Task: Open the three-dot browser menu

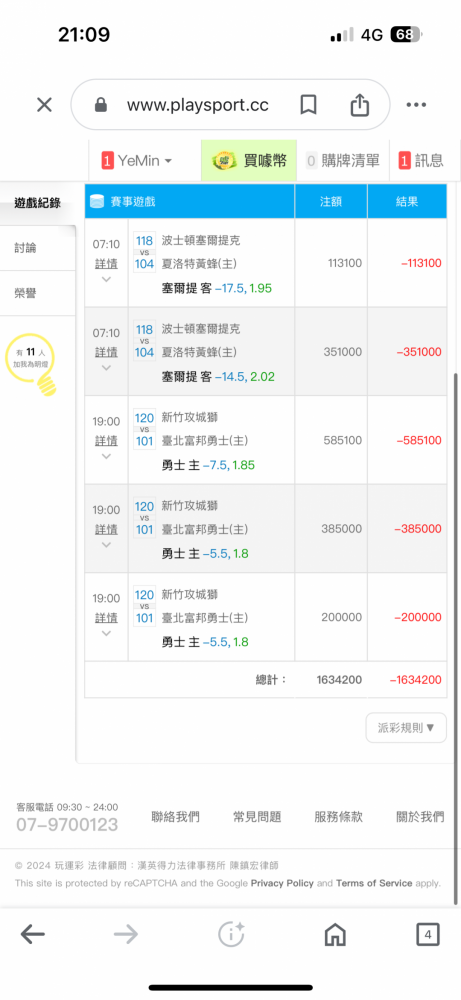Action: click(416, 105)
